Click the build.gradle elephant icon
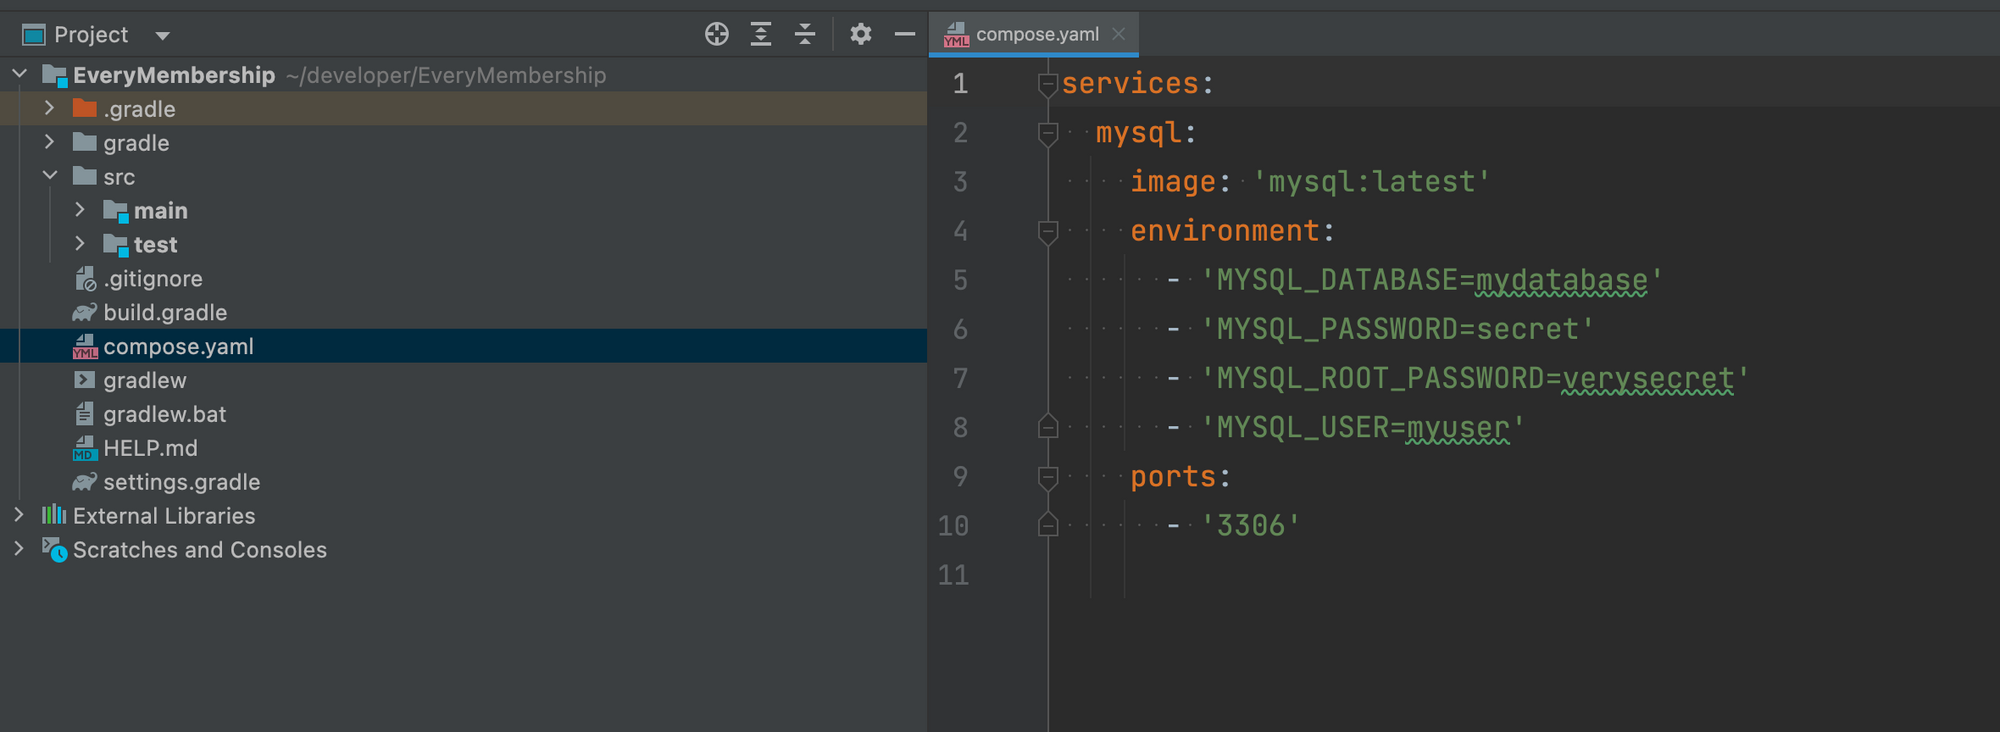This screenshot has width=2000, height=732. coord(85,312)
